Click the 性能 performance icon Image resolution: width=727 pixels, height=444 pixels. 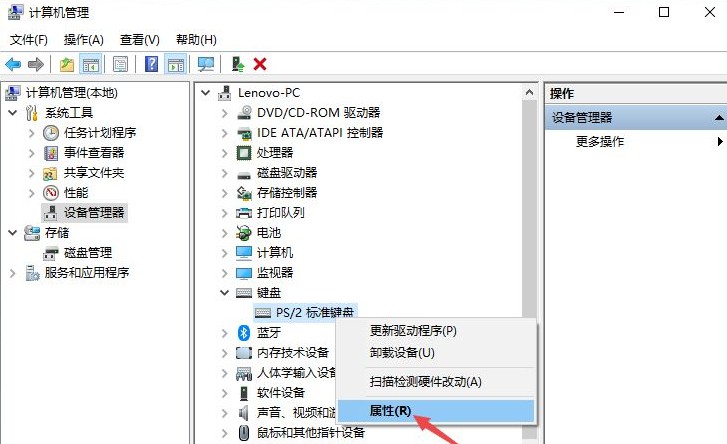(x=51, y=193)
